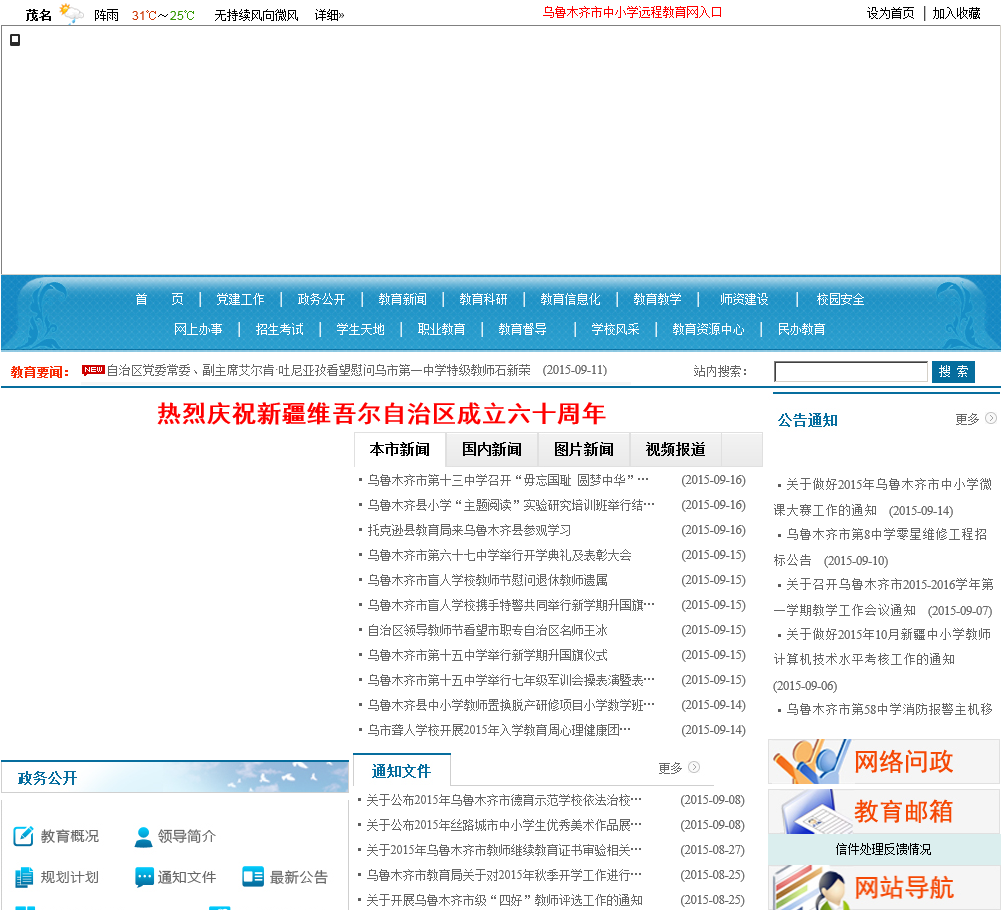The width and height of the screenshot is (1001, 910).
Task: Open 学校风采 in the navigation bar
Action: [615, 329]
